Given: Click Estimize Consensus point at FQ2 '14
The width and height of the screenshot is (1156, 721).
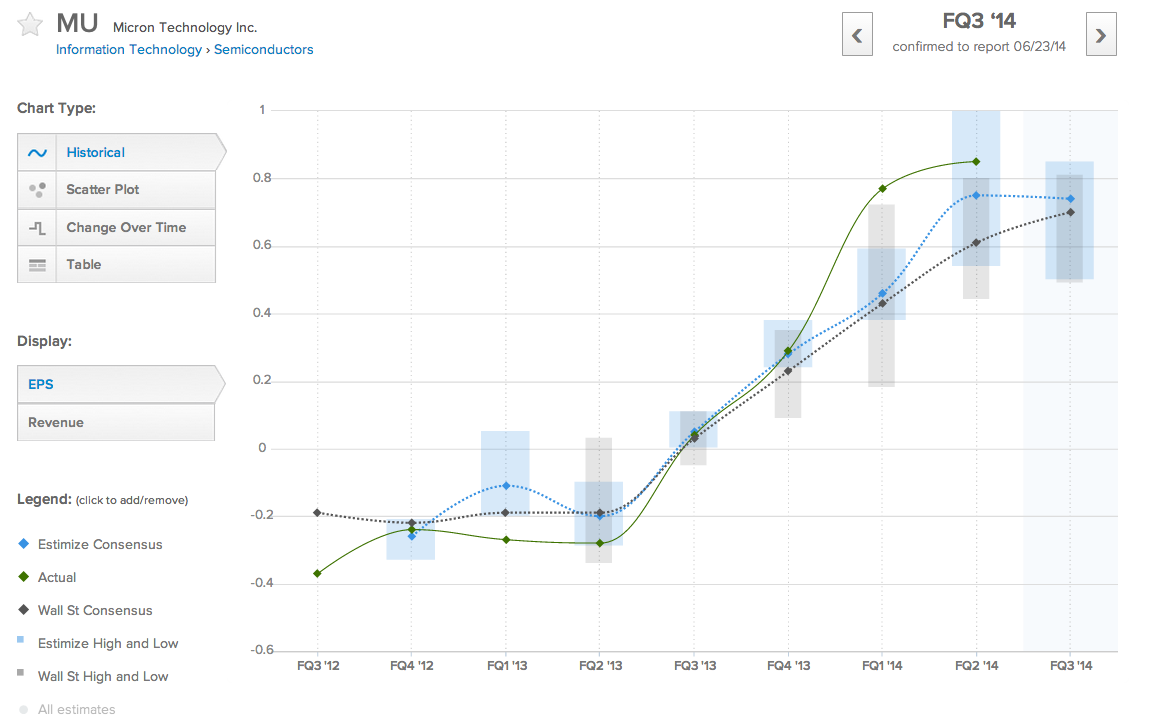Looking at the screenshot, I should click(x=976, y=195).
